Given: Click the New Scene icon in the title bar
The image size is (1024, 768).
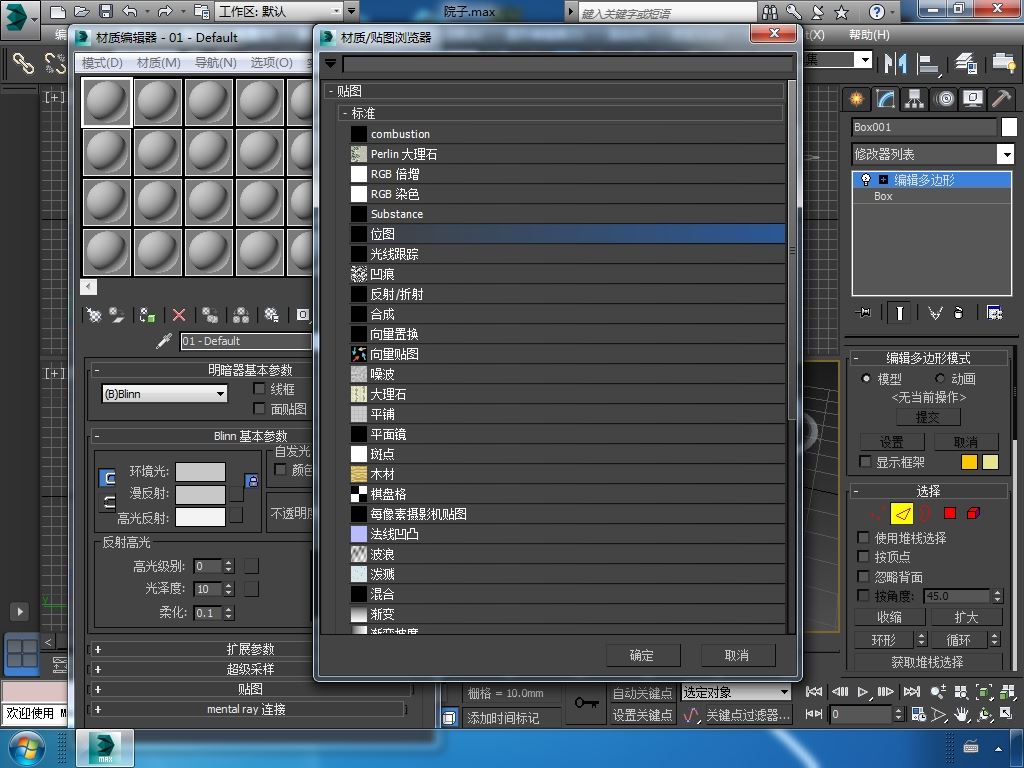Looking at the screenshot, I should [57, 11].
